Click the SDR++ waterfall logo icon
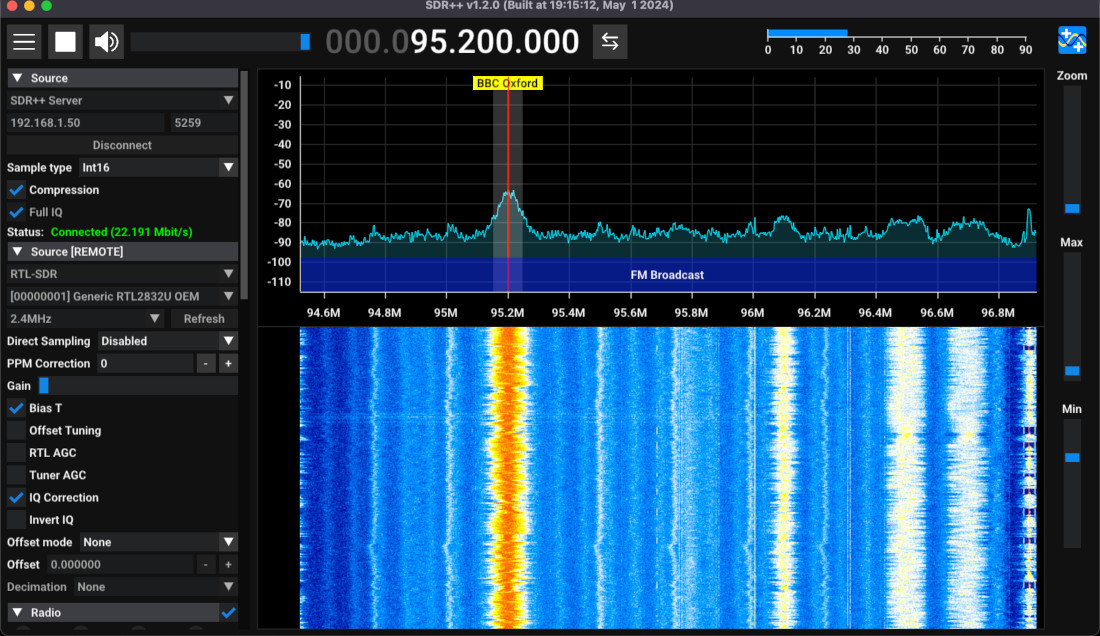This screenshot has height=636, width=1100. click(x=1072, y=40)
